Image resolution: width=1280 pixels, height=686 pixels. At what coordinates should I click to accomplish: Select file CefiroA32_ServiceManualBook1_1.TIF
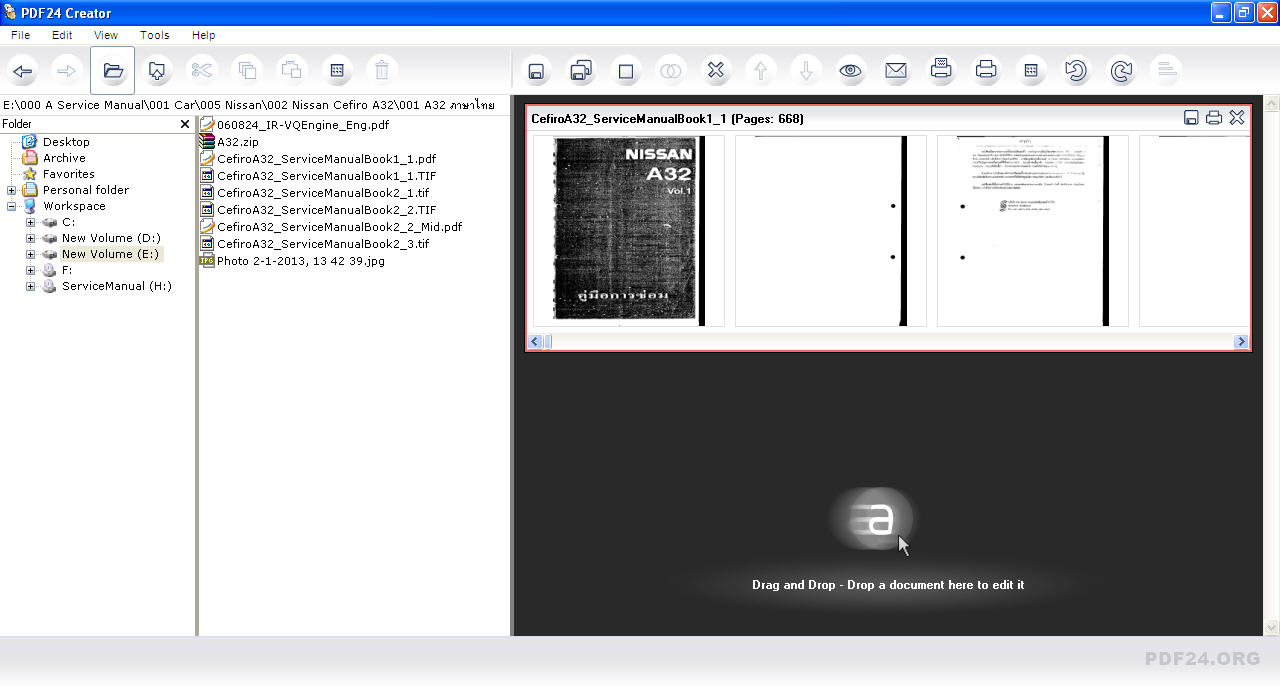coord(326,176)
